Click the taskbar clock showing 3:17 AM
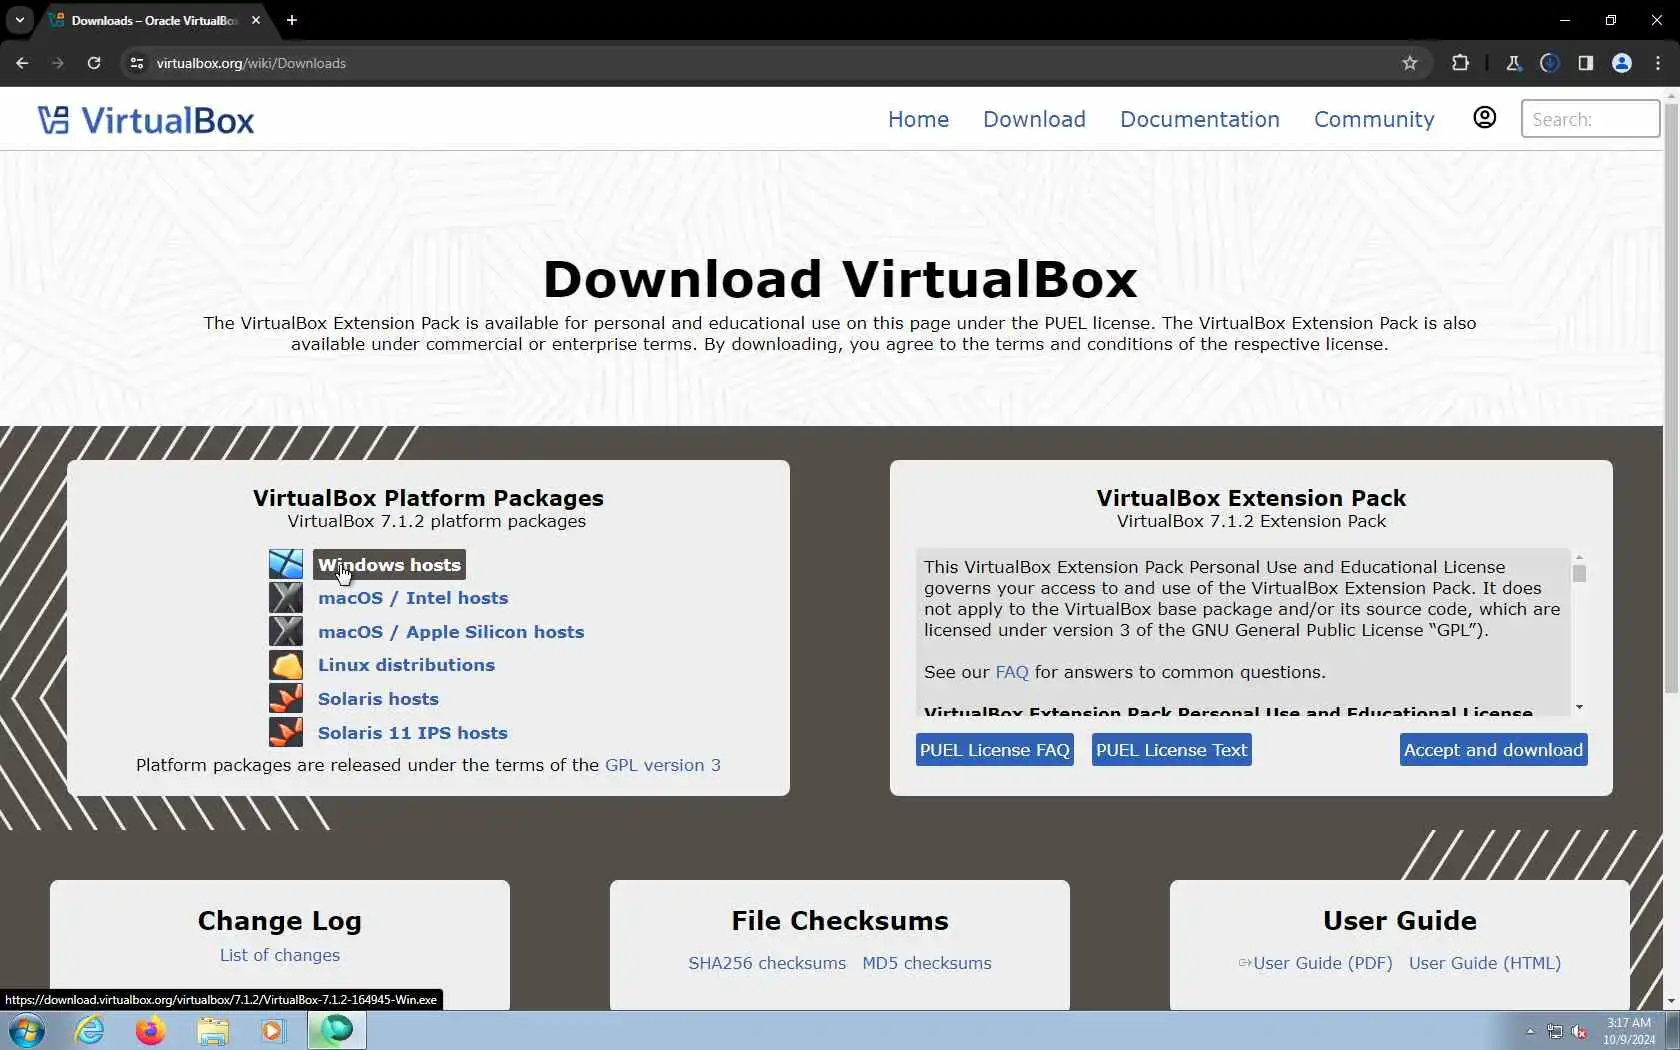Screen dimensions: 1680x1050 tap(1629, 1031)
